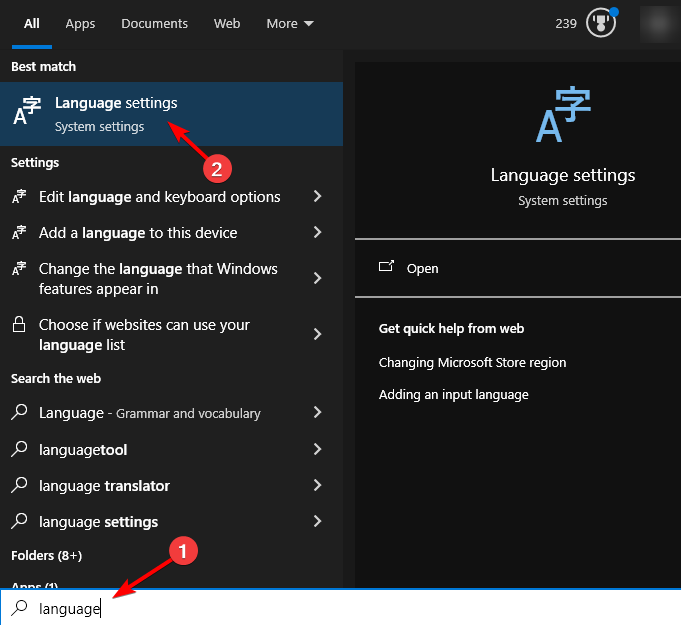Open Adding an input language help link
The height and width of the screenshot is (625, 681).
pyautogui.click(x=453, y=395)
